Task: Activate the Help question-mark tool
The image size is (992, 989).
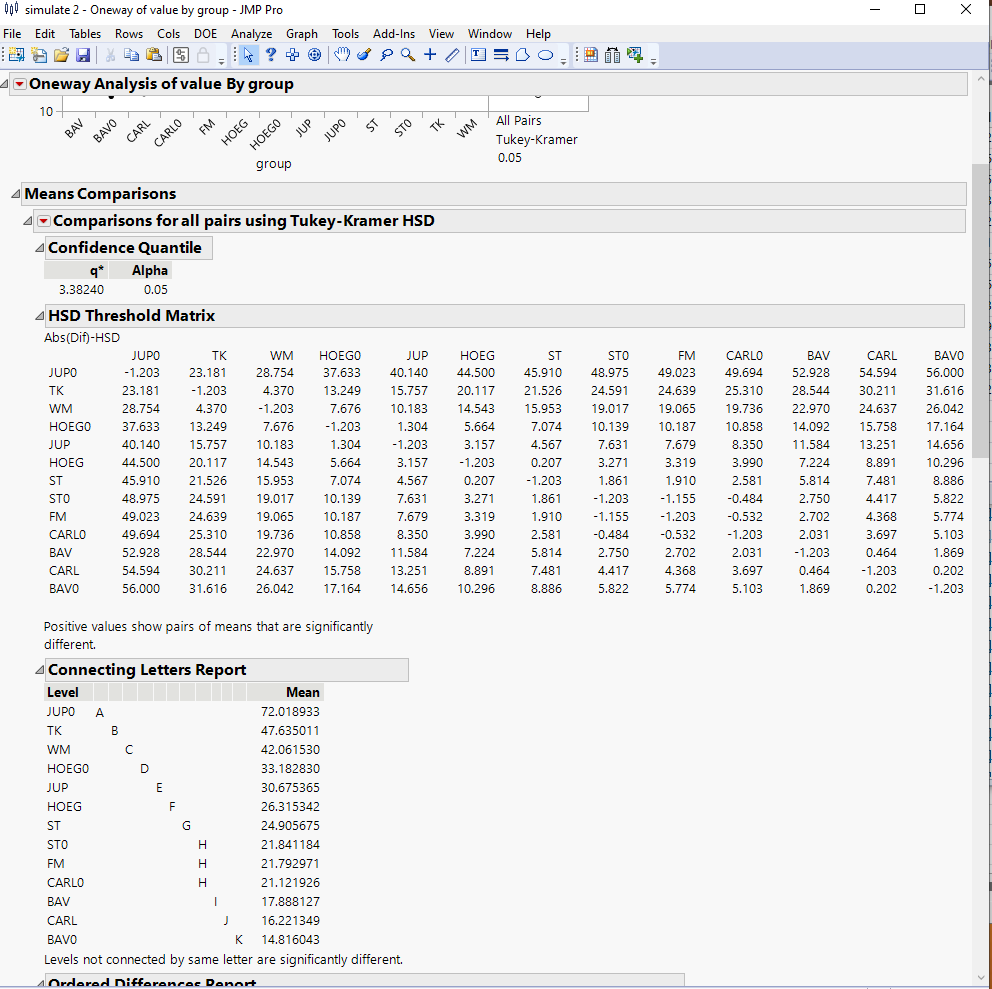Action: pyautogui.click(x=271, y=54)
